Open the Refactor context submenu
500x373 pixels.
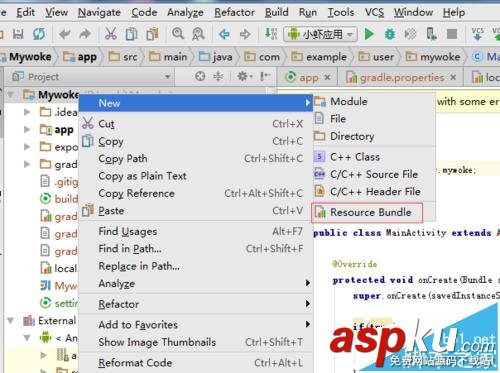click(x=195, y=304)
